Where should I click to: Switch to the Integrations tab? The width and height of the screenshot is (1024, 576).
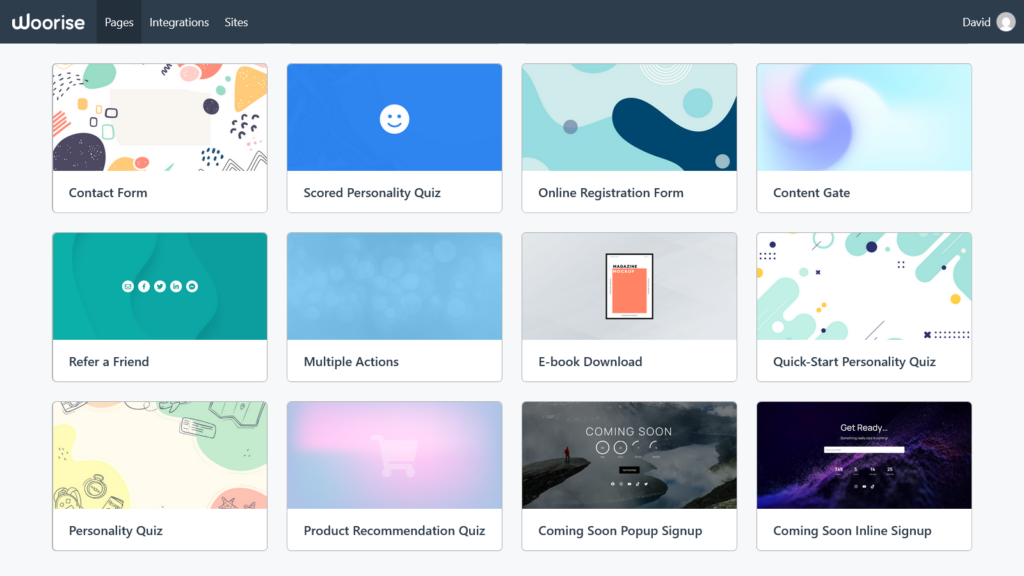[x=179, y=22]
